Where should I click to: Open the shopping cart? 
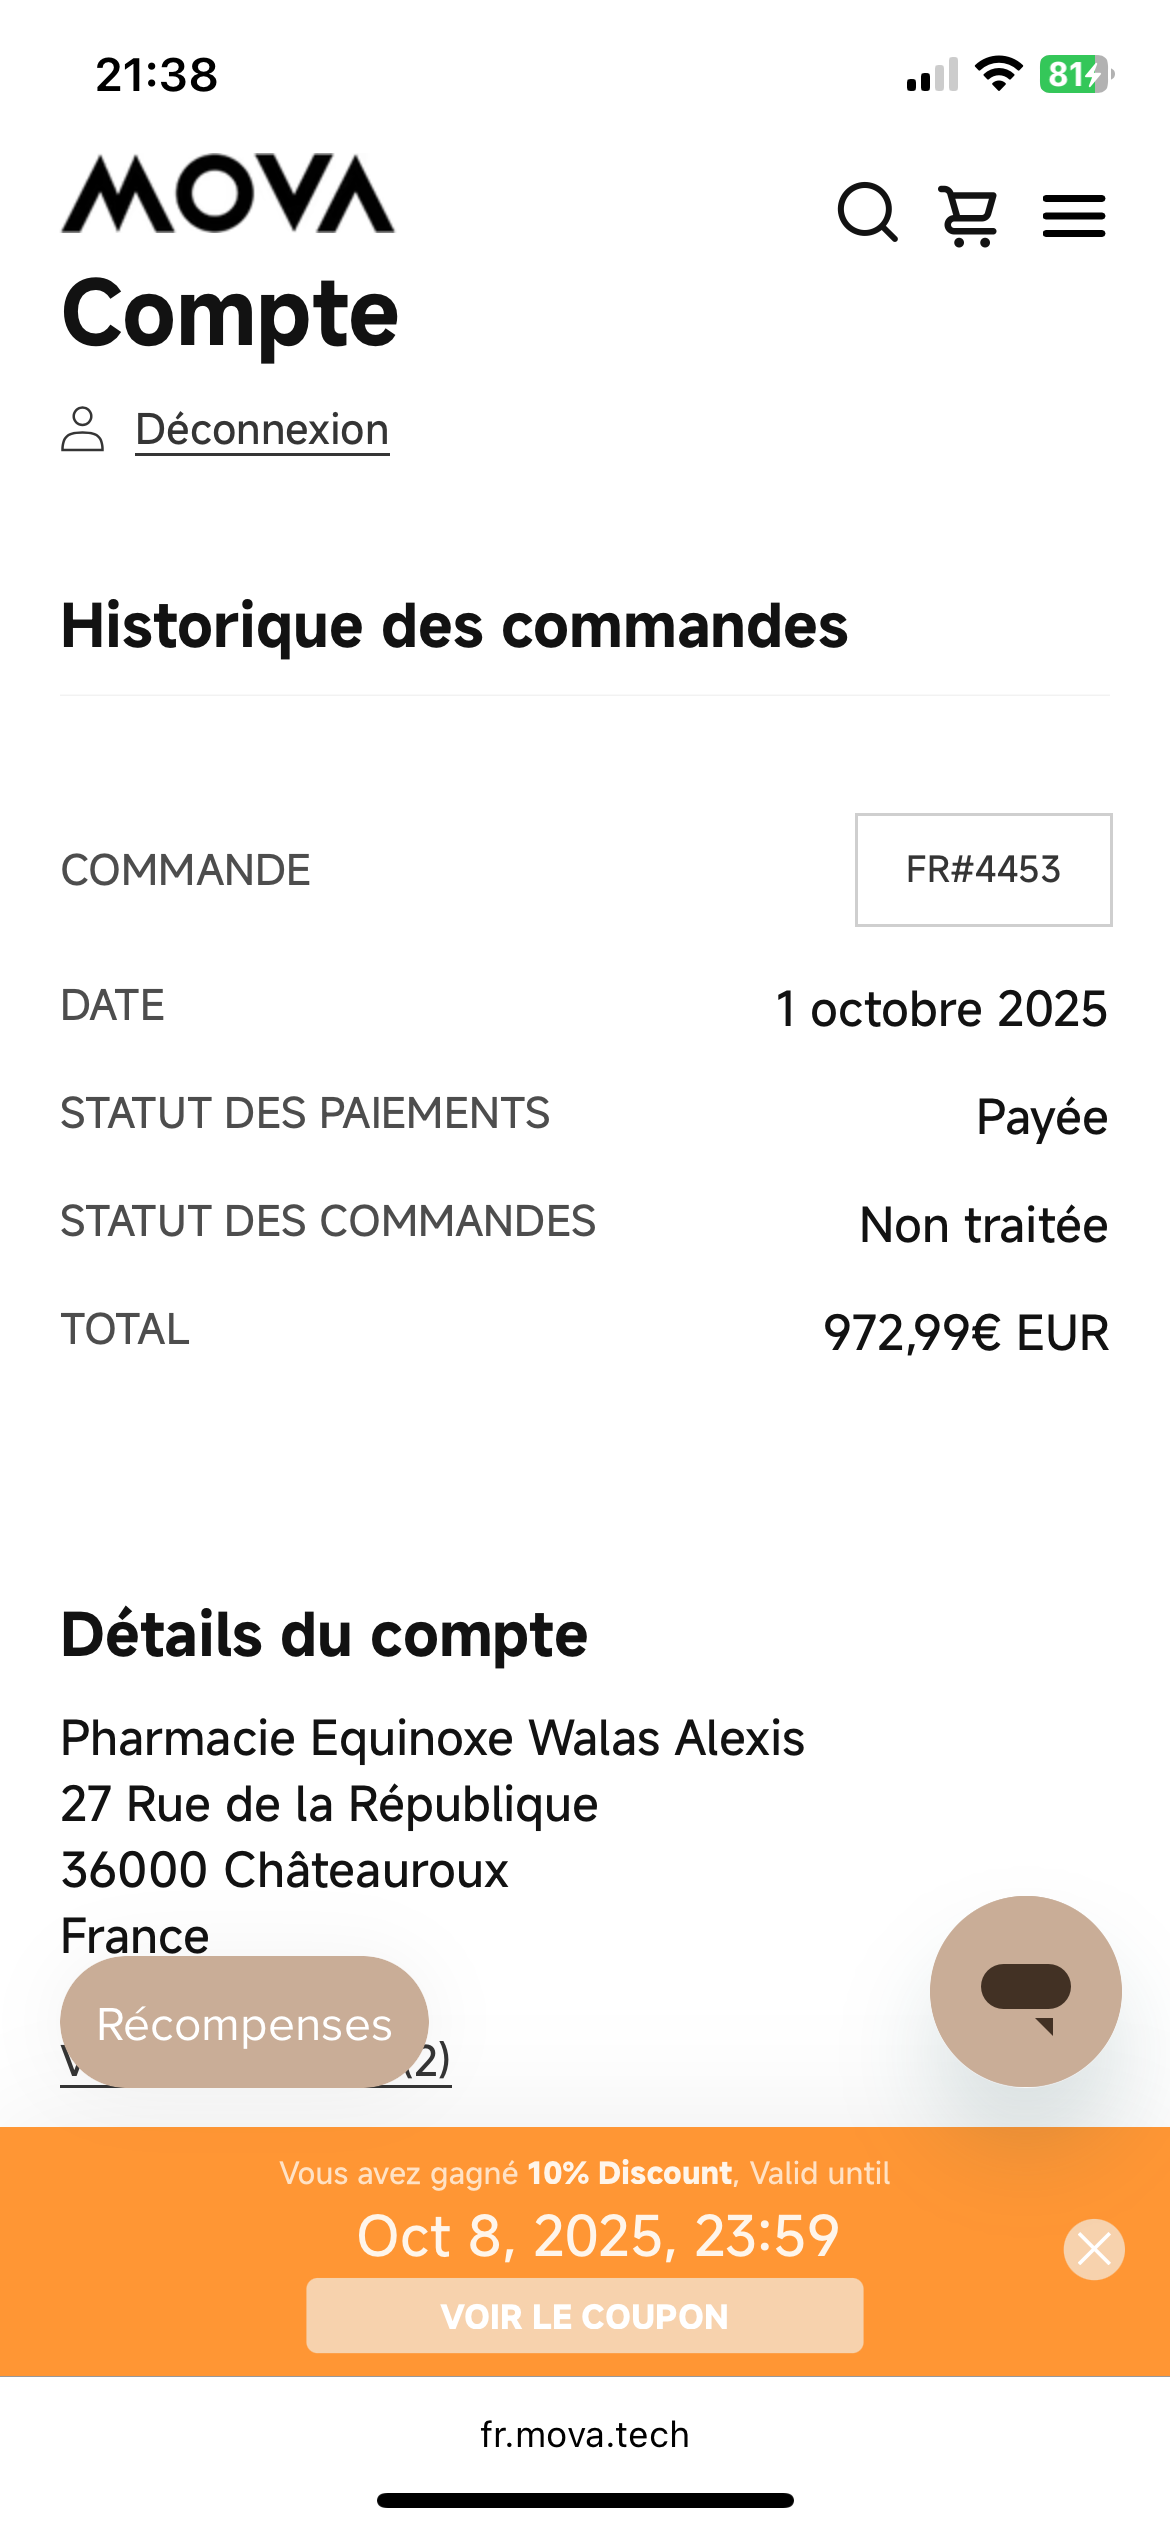pos(969,215)
